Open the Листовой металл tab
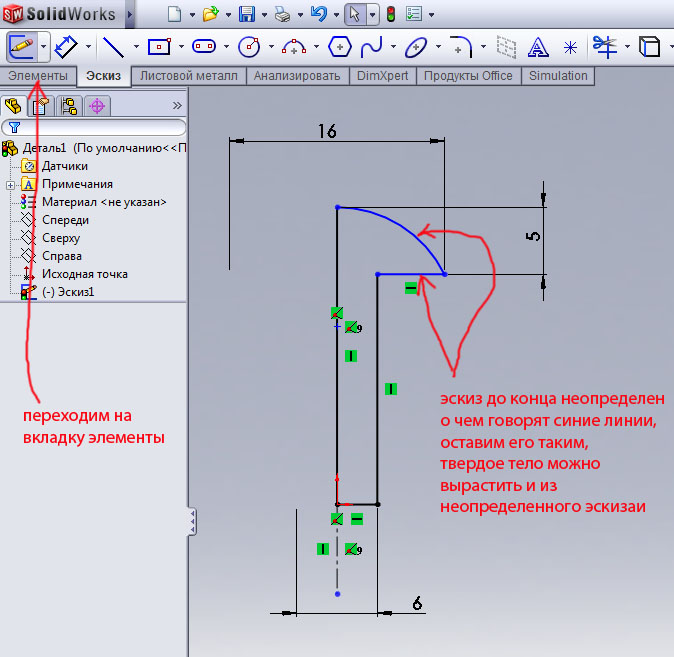This screenshot has width=674, height=657. 189,76
